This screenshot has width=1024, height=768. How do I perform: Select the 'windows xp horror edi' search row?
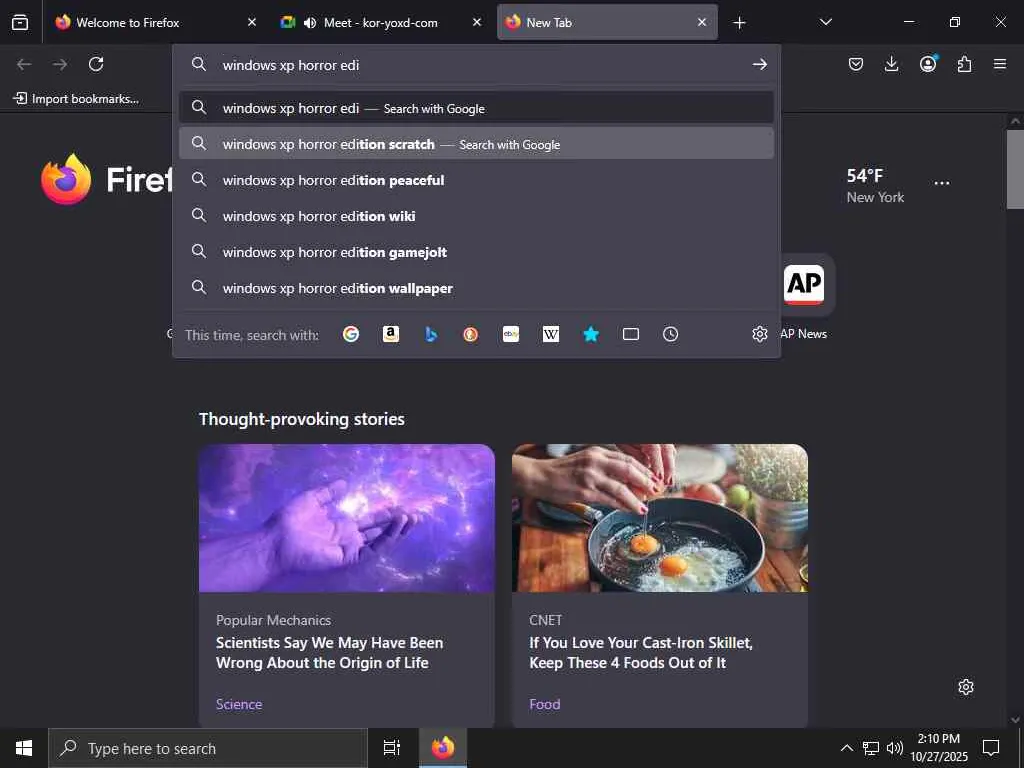click(x=476, y=108)
